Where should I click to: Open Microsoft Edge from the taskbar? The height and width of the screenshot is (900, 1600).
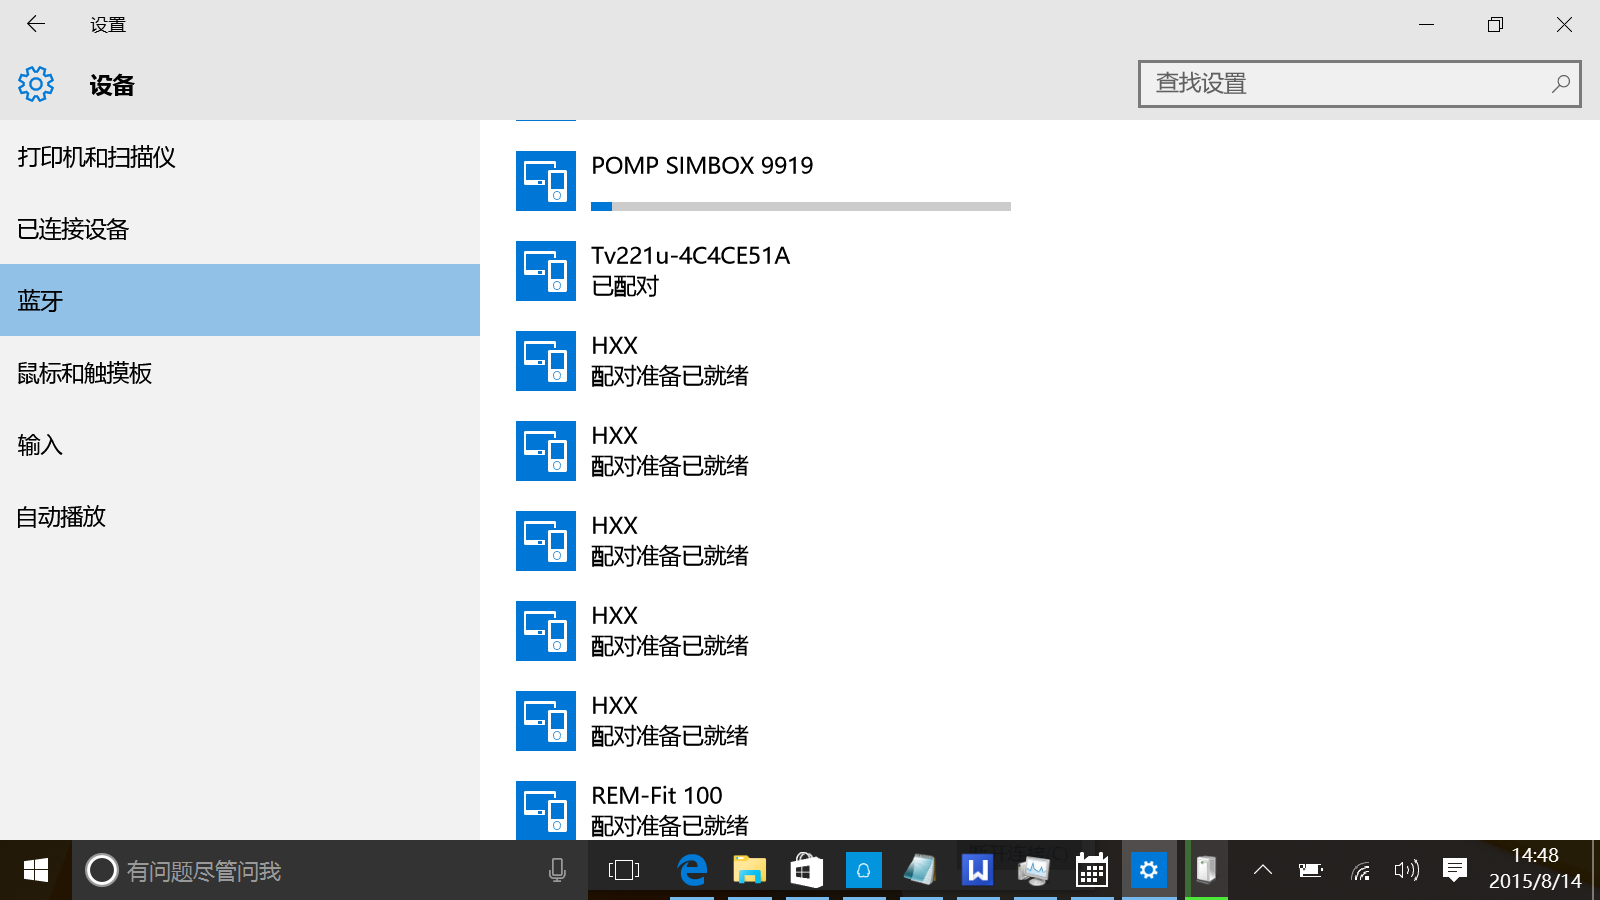(x=692, y=870)
